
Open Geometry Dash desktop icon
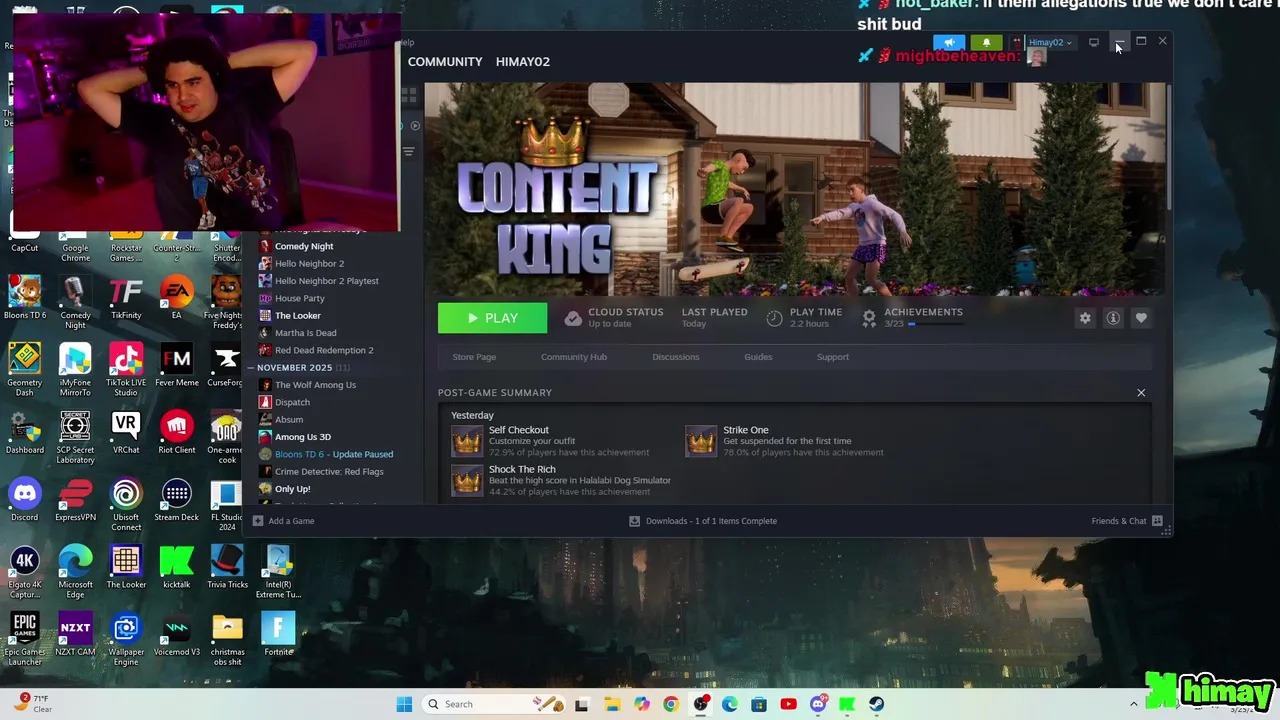point(25,369)
